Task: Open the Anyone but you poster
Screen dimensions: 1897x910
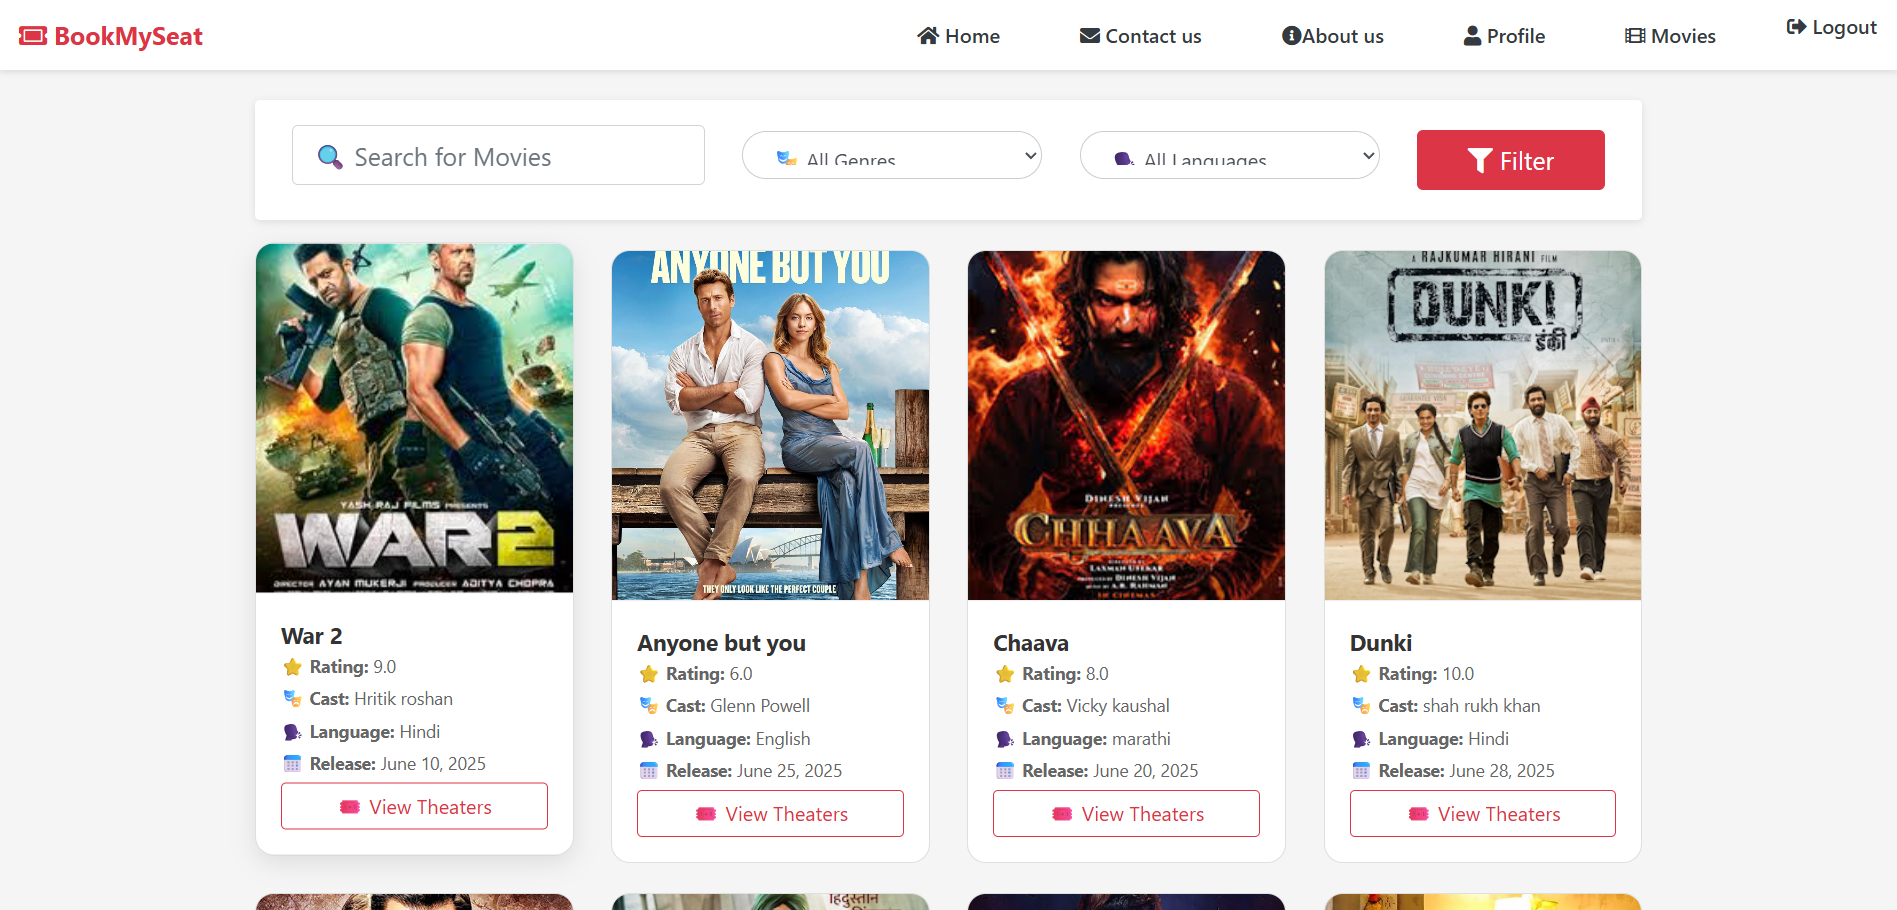Action: [770, 425]
